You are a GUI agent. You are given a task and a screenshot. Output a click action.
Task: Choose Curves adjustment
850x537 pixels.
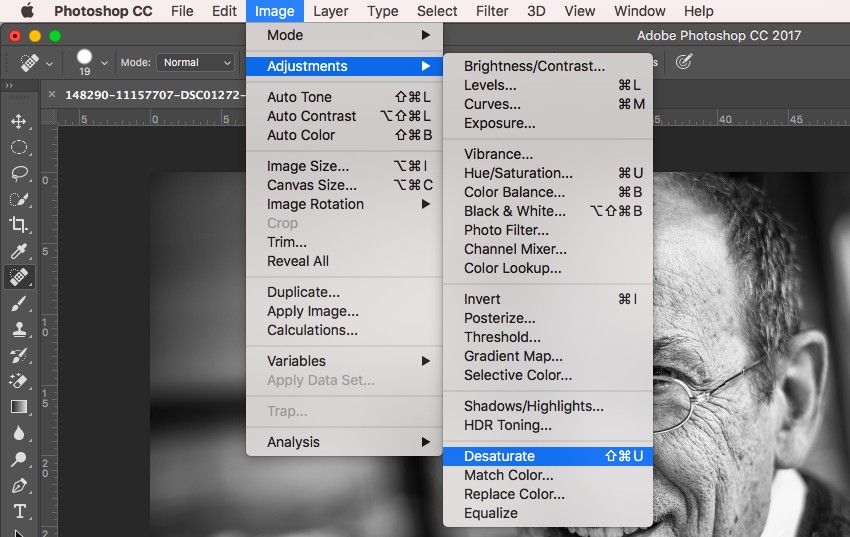coord(548,104)
